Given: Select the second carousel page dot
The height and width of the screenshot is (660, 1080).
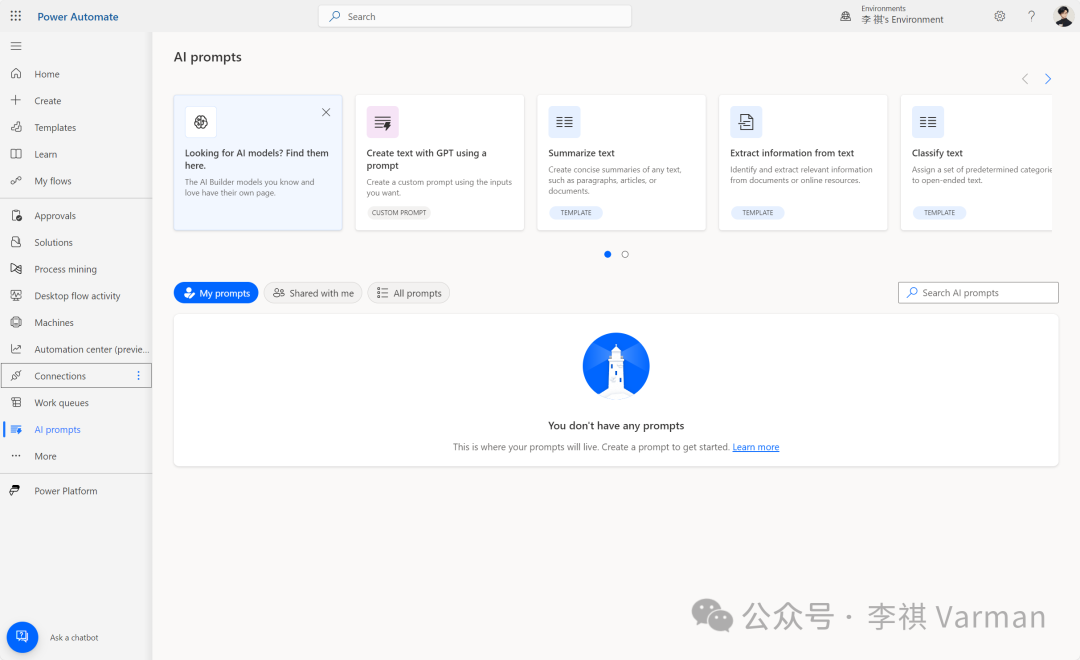Looking at the screenshot, I should [x=625, y=254].
